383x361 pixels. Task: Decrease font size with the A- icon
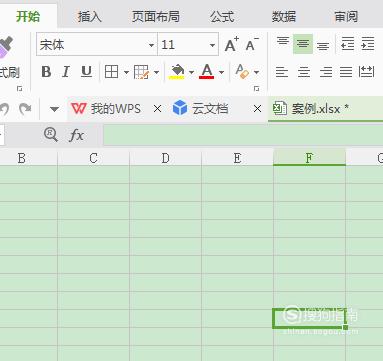click(x=252, y=44)
